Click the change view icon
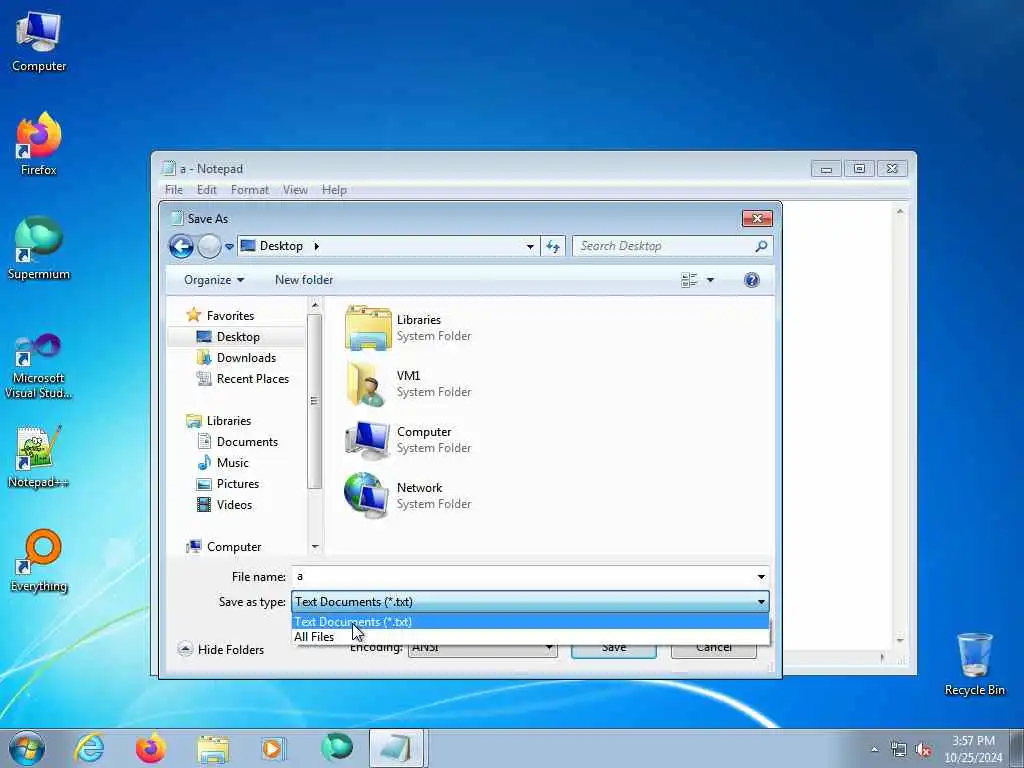The width and height of the screenshot is (1024, 768). (689, 280)
